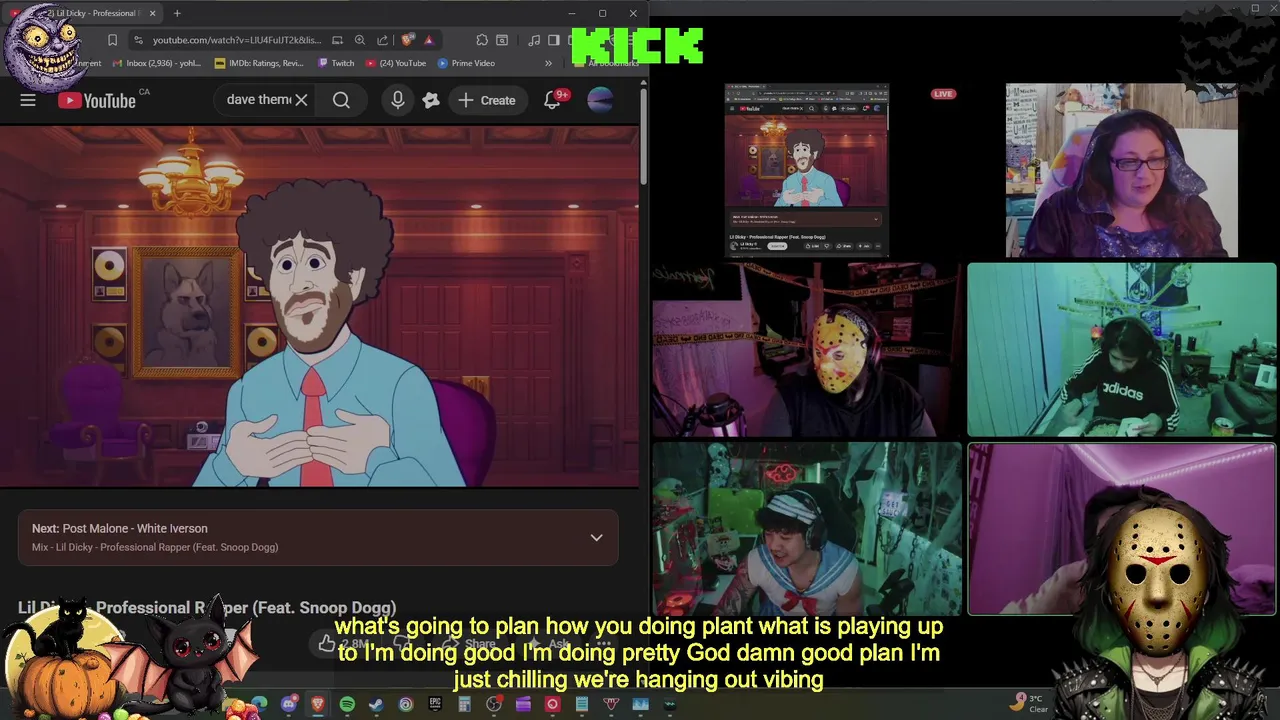The image size is (1280, 720).
Task: Open the IMDb: Ratings bookmark
Action: [259, 63]
